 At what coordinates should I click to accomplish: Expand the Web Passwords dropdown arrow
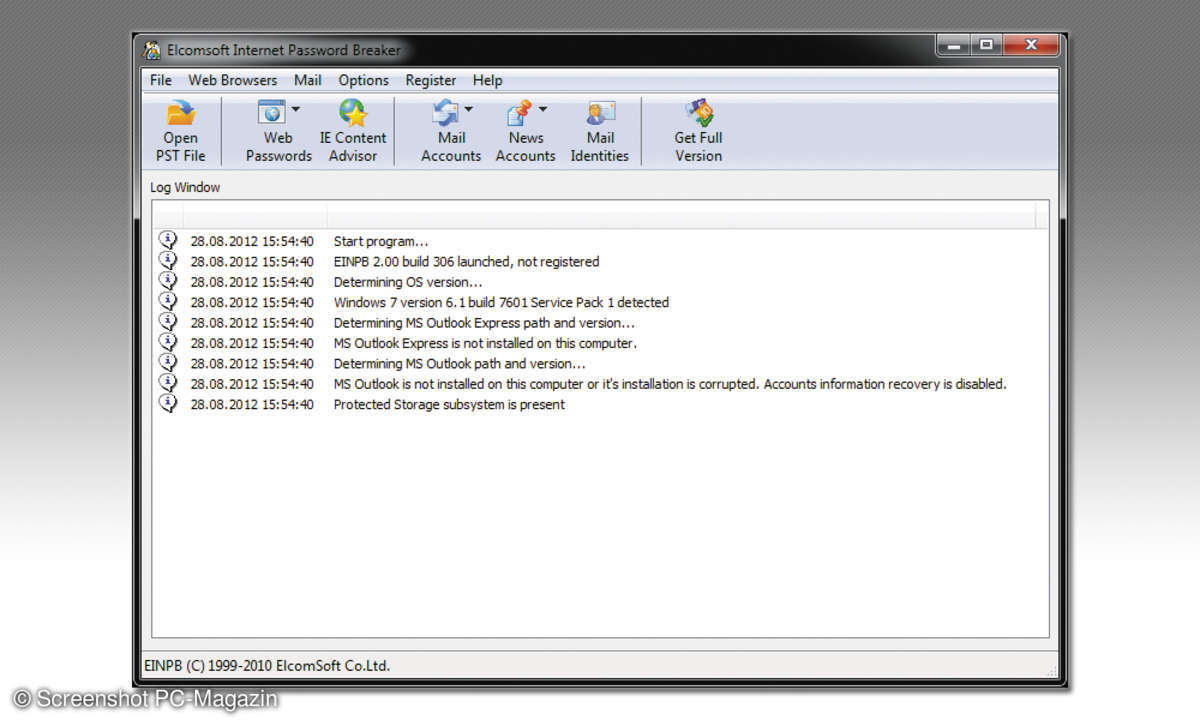(x=295, y=109)
